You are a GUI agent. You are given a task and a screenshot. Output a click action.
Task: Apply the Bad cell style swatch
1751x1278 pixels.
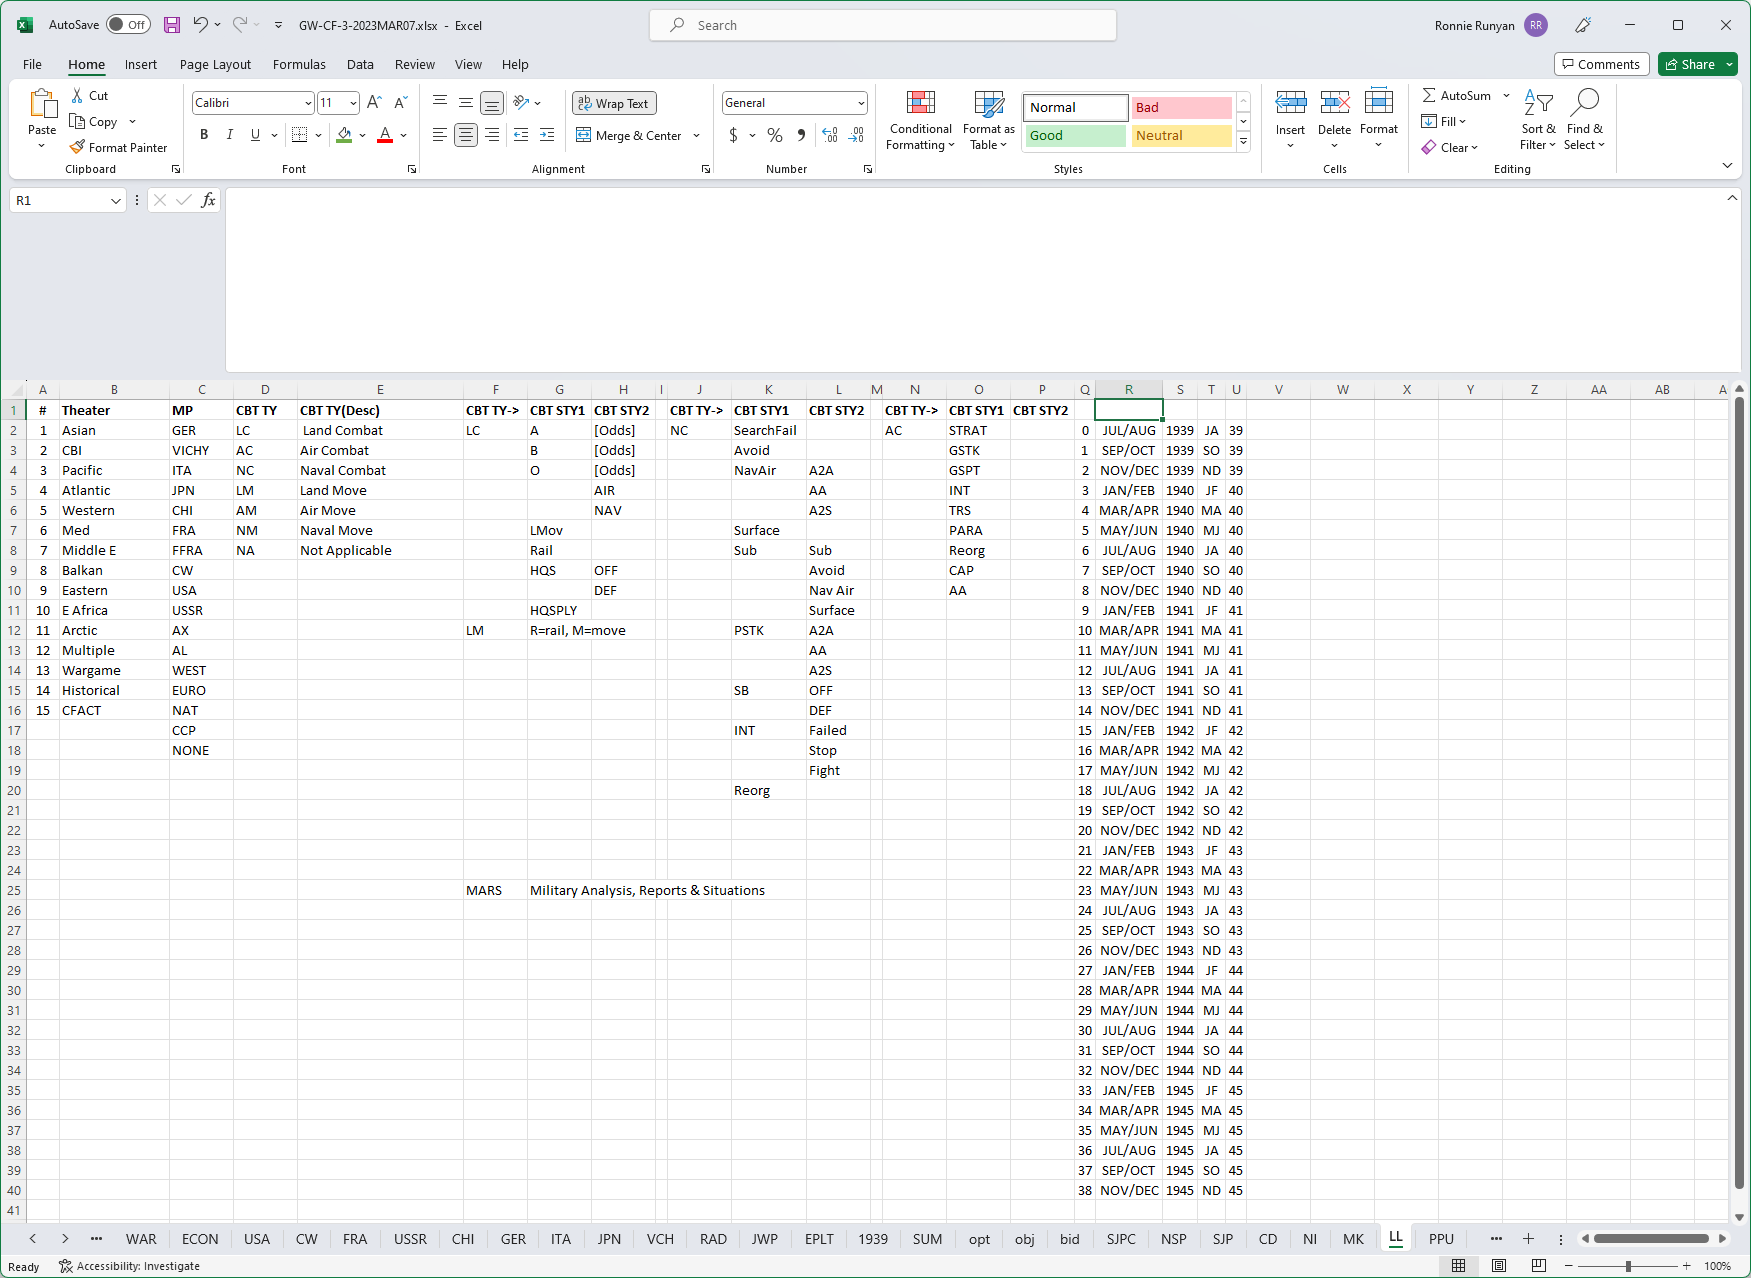[1181, 108]
